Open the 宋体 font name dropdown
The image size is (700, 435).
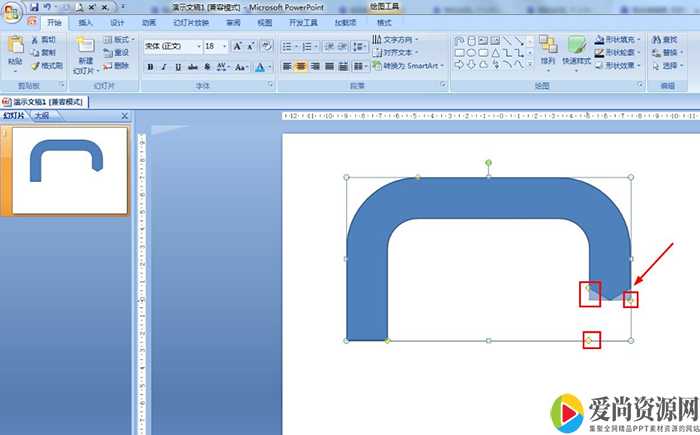(198, 46)
